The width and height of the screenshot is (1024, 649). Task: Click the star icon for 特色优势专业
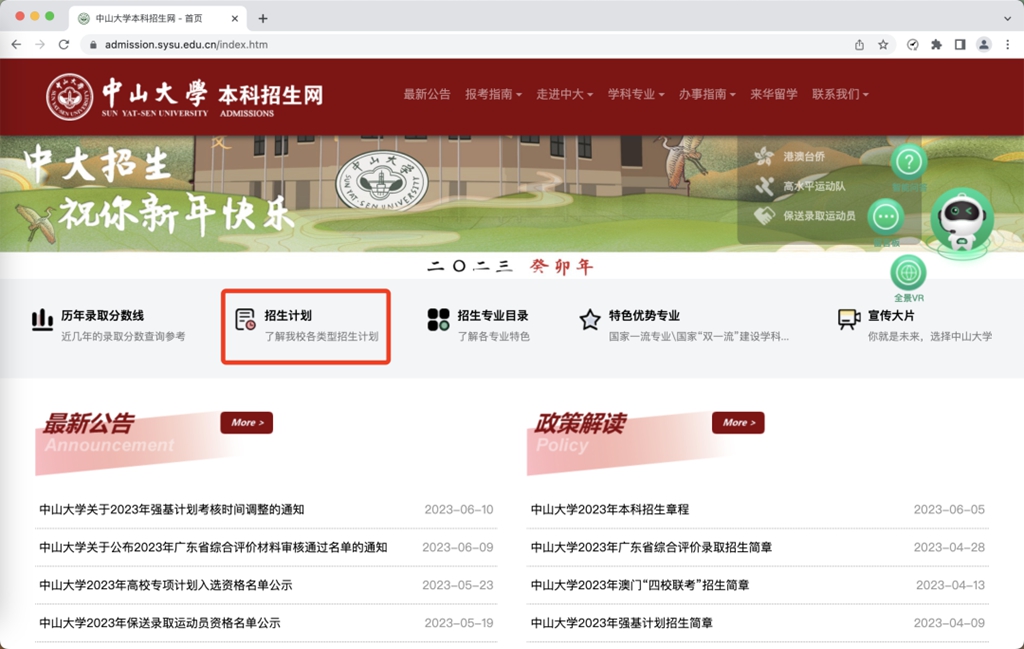(590, 320)
